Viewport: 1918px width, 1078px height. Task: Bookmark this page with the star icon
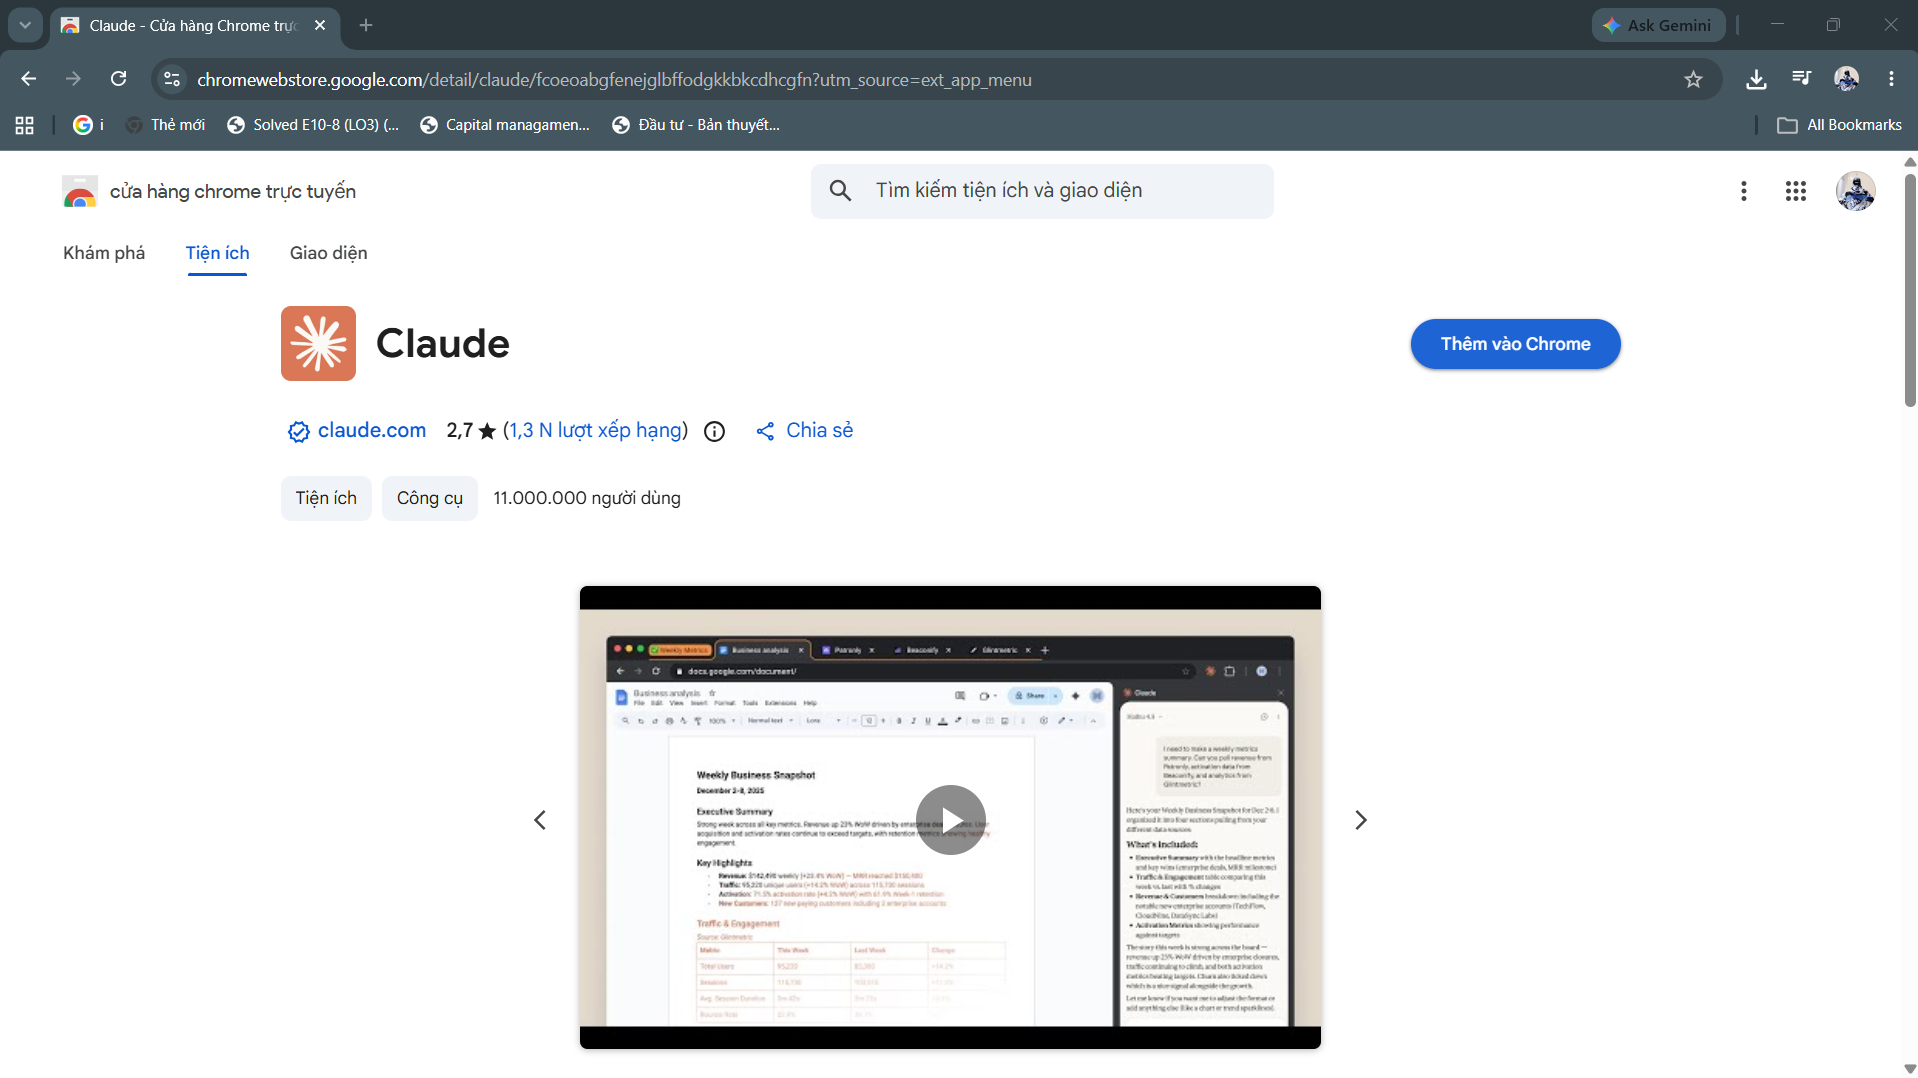coord(1693,79)
